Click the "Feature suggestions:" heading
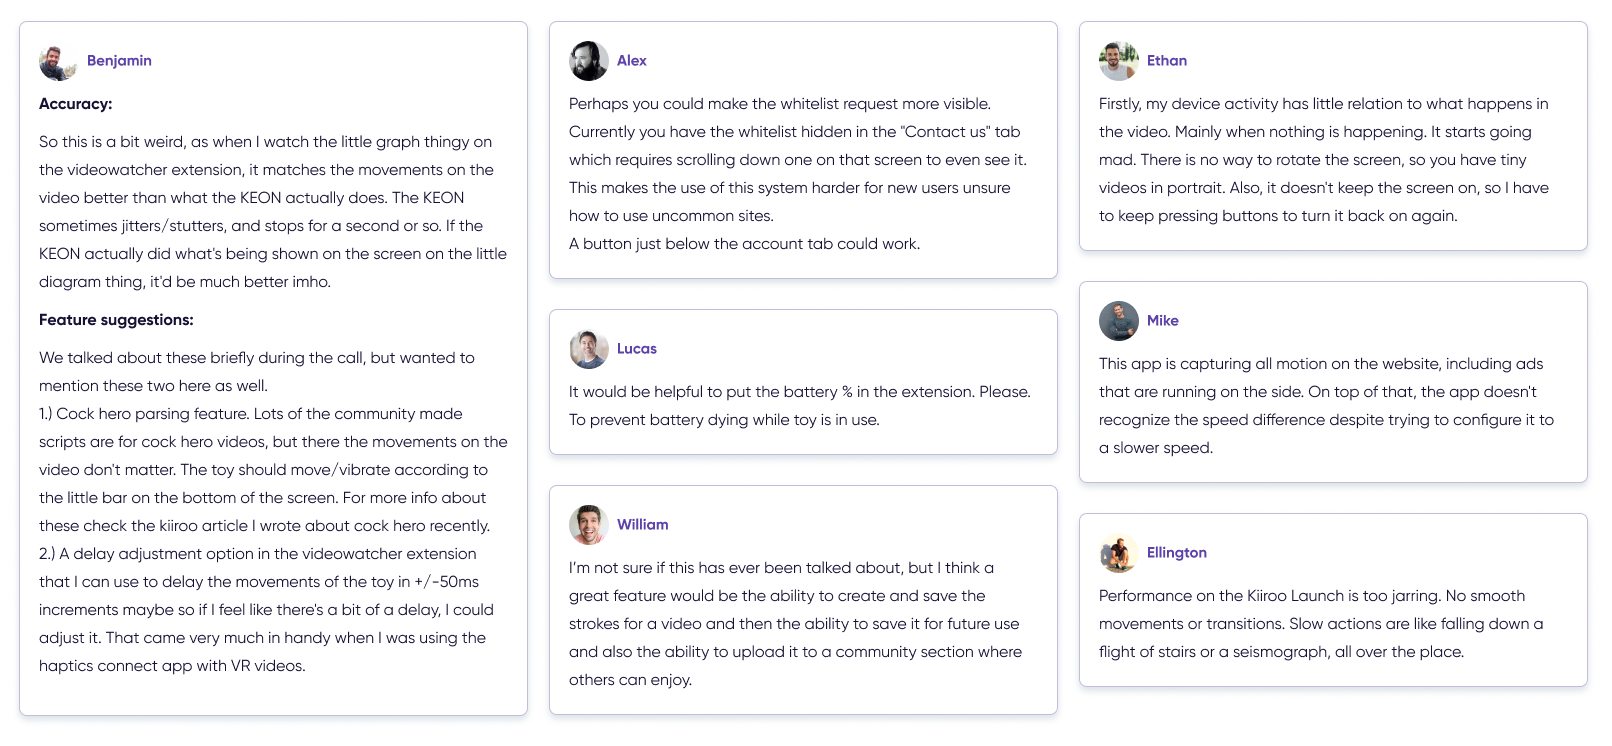The image size is (1612, 746). pos(116,320)
